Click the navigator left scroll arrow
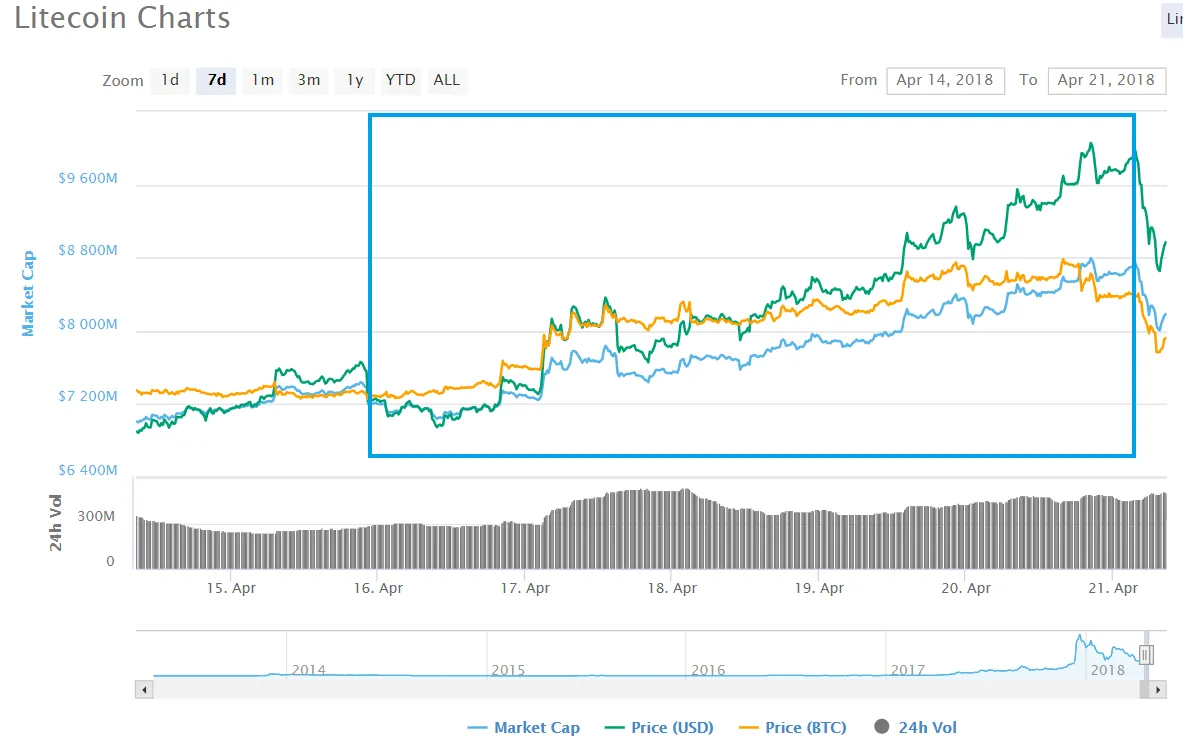1183x751 pixels. pos(144,689)
